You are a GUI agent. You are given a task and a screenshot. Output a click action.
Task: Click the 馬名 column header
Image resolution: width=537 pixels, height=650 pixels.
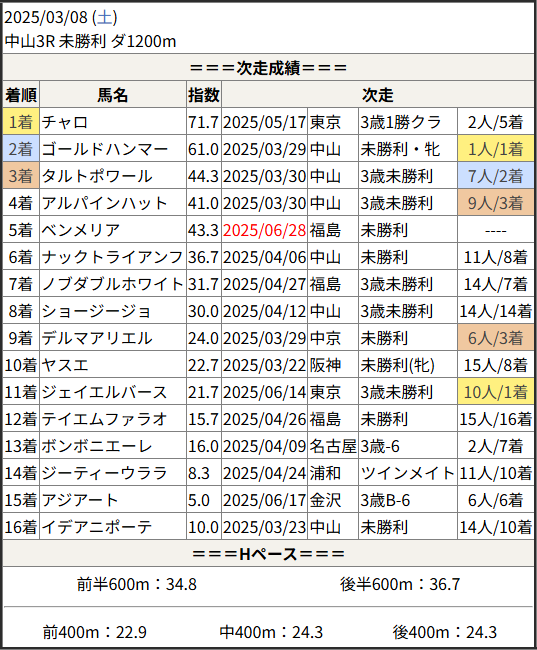pos(113,95)
